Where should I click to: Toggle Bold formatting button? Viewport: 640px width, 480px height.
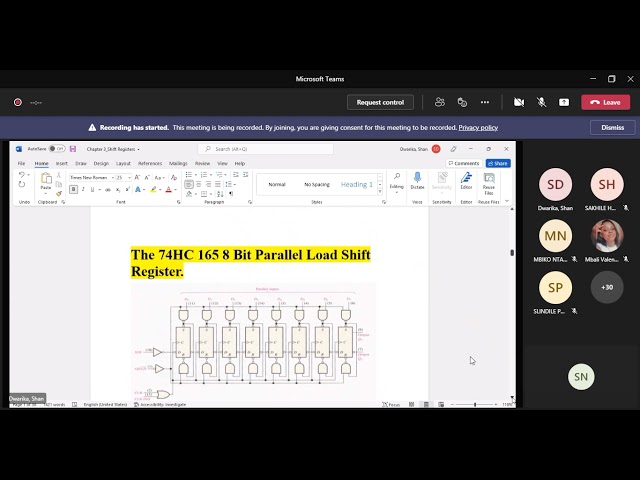tap(73, 189)
